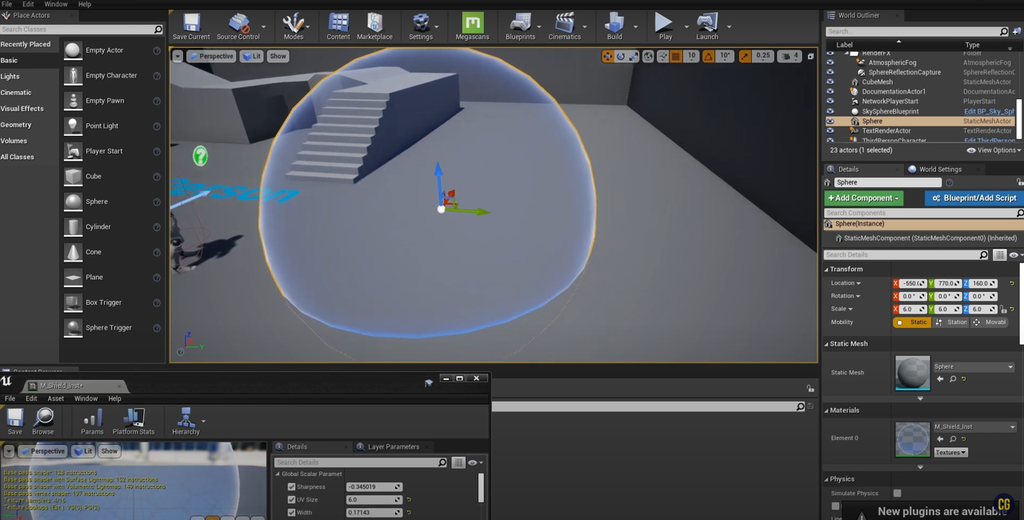The width and height of the screenshot is (1024, 520).
Task: Reset Location to default arrow
Action: coord(1012,283)
